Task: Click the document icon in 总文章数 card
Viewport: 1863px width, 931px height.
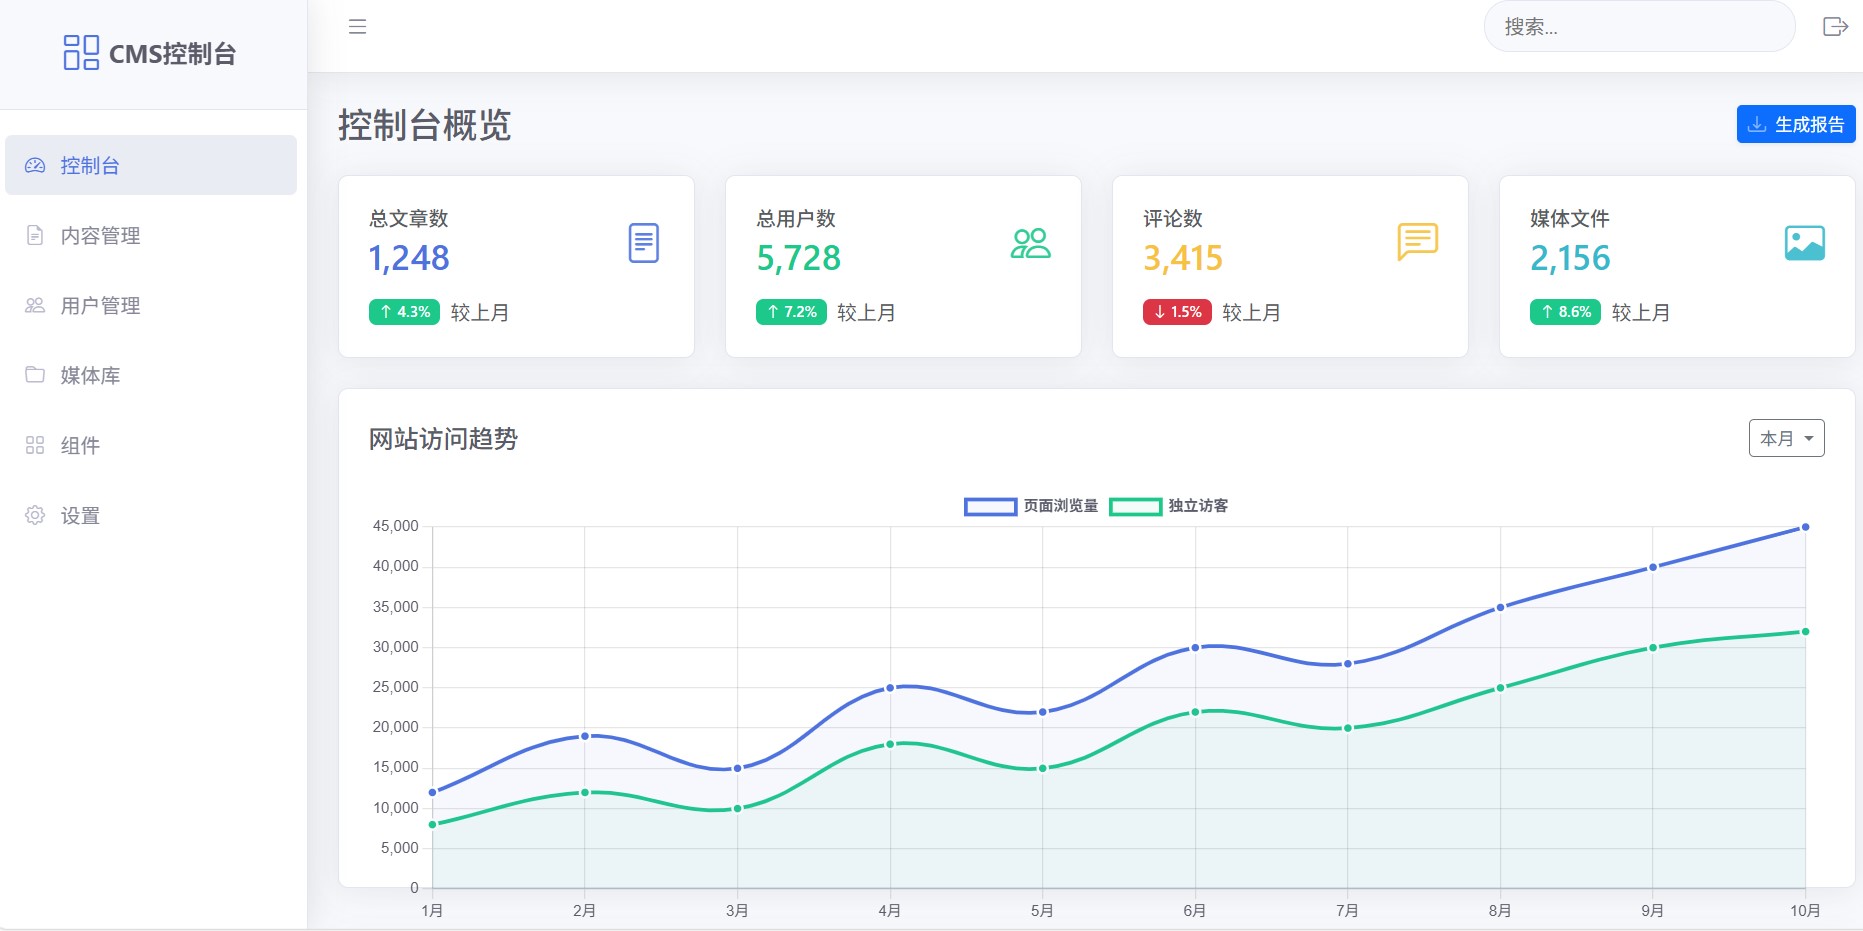Action: coord(643,243)
